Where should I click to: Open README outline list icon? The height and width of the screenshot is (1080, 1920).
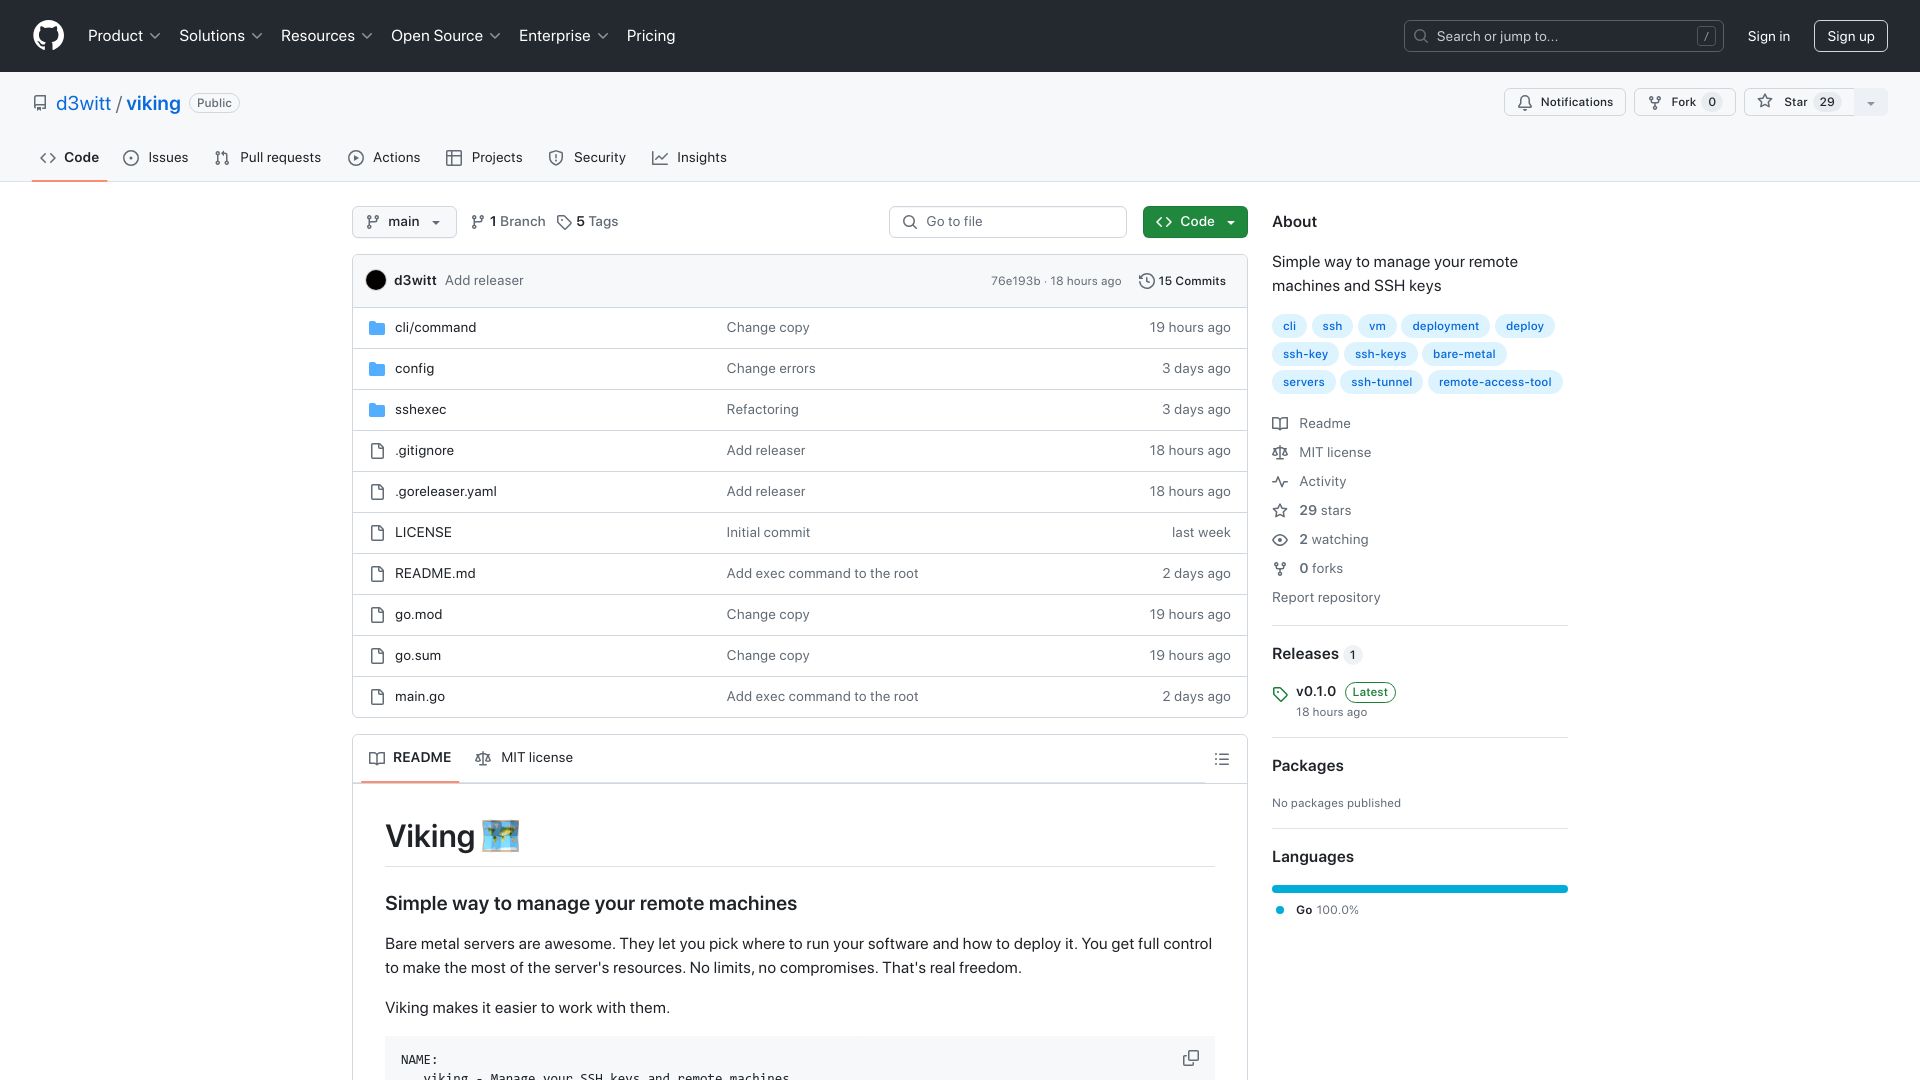tap(1221, 759)
